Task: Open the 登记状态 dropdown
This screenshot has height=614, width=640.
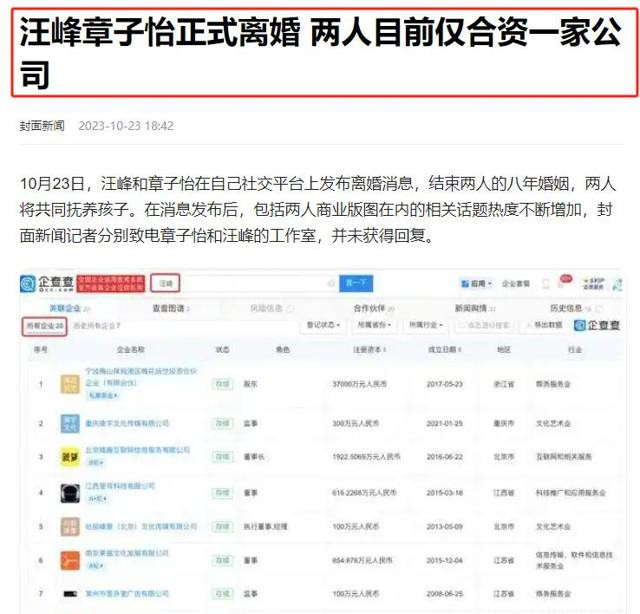Action: [323, 325]
